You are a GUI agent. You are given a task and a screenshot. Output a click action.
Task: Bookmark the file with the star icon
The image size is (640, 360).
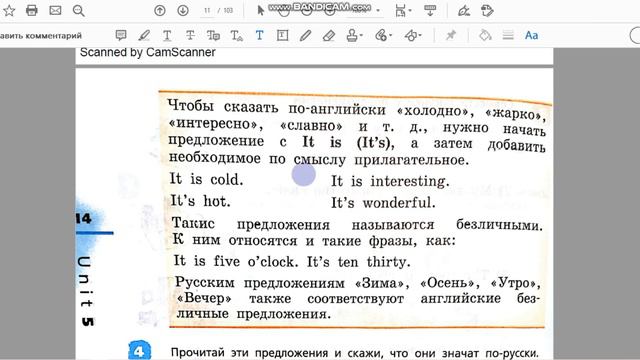coord(9,11)
